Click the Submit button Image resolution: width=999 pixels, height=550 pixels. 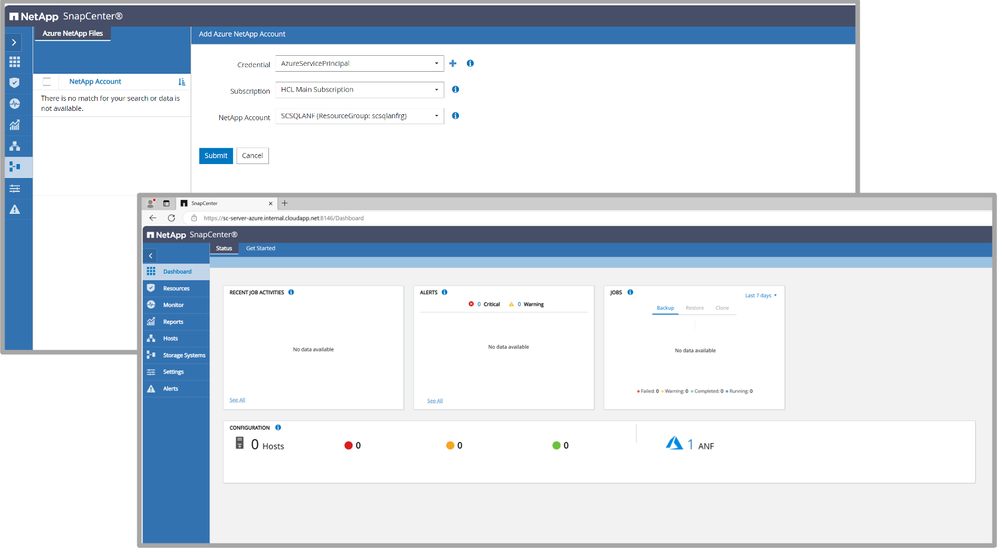point(216,156)
